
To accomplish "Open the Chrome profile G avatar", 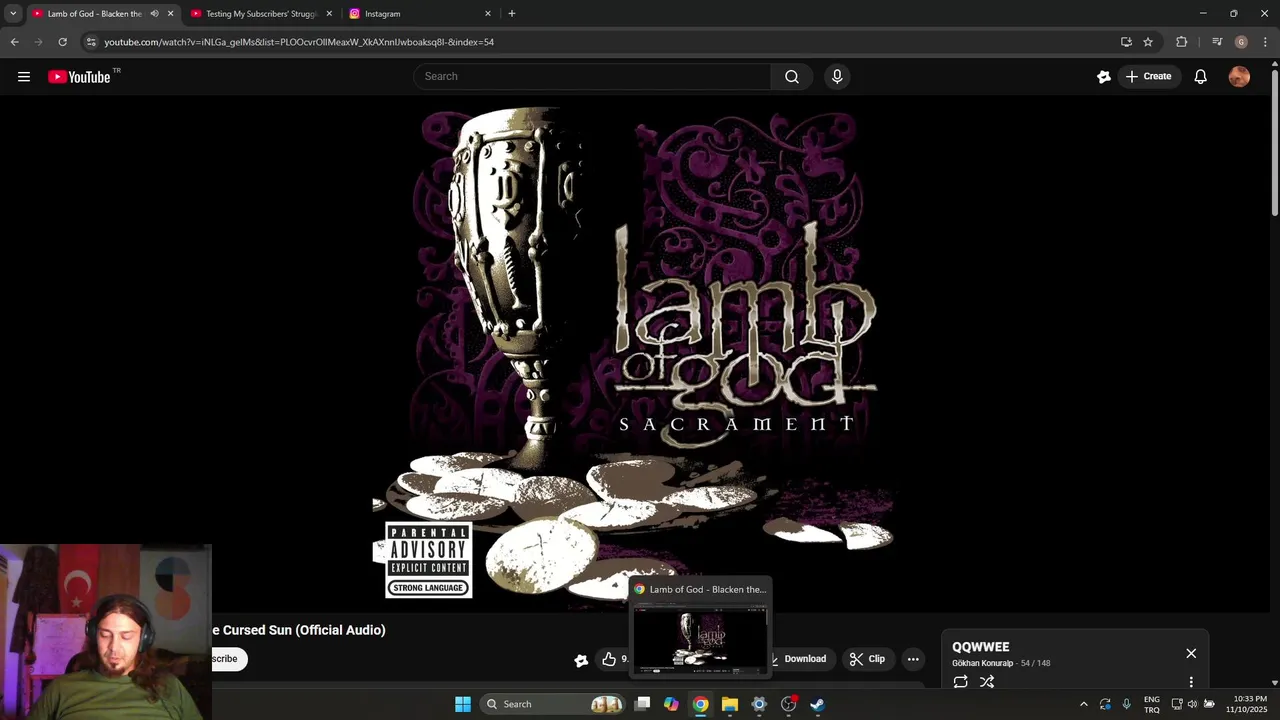I will pos(1241,42).
